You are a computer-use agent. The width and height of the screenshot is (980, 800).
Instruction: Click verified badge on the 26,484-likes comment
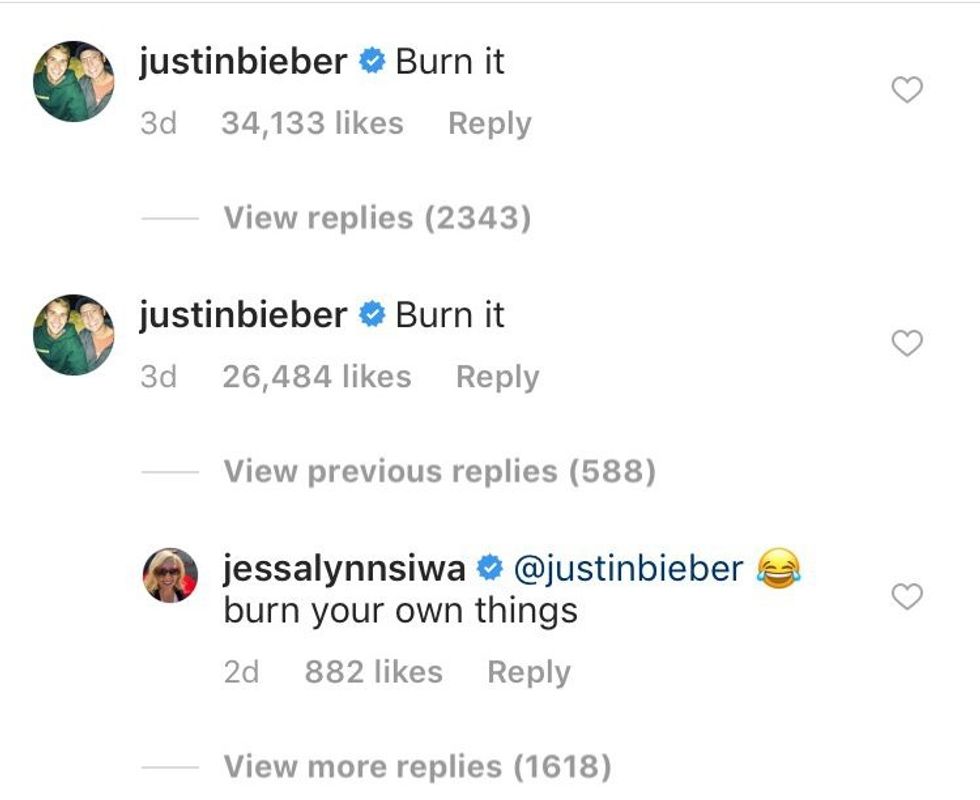point(372,315)
